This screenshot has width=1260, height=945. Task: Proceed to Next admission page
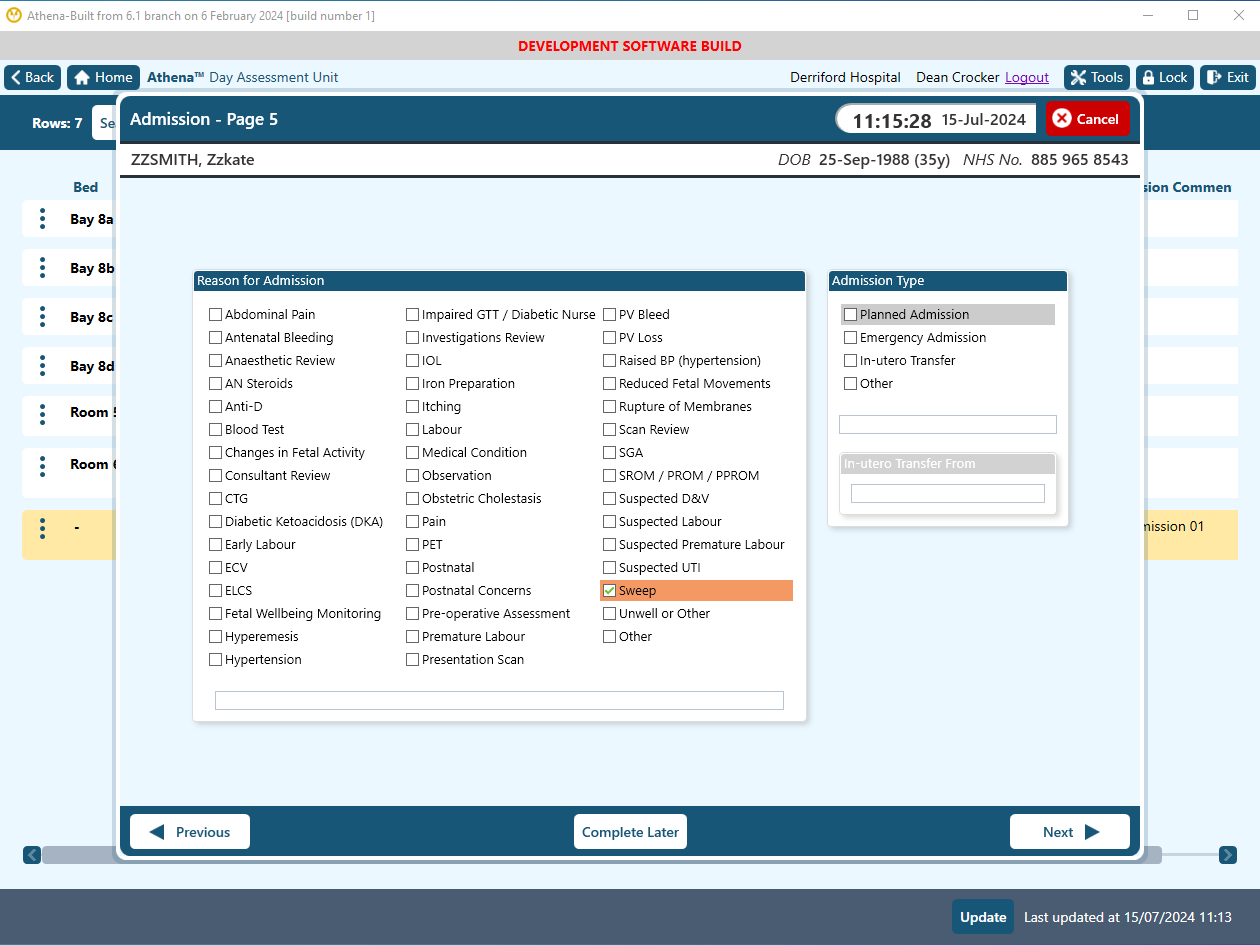[1070, 832]
